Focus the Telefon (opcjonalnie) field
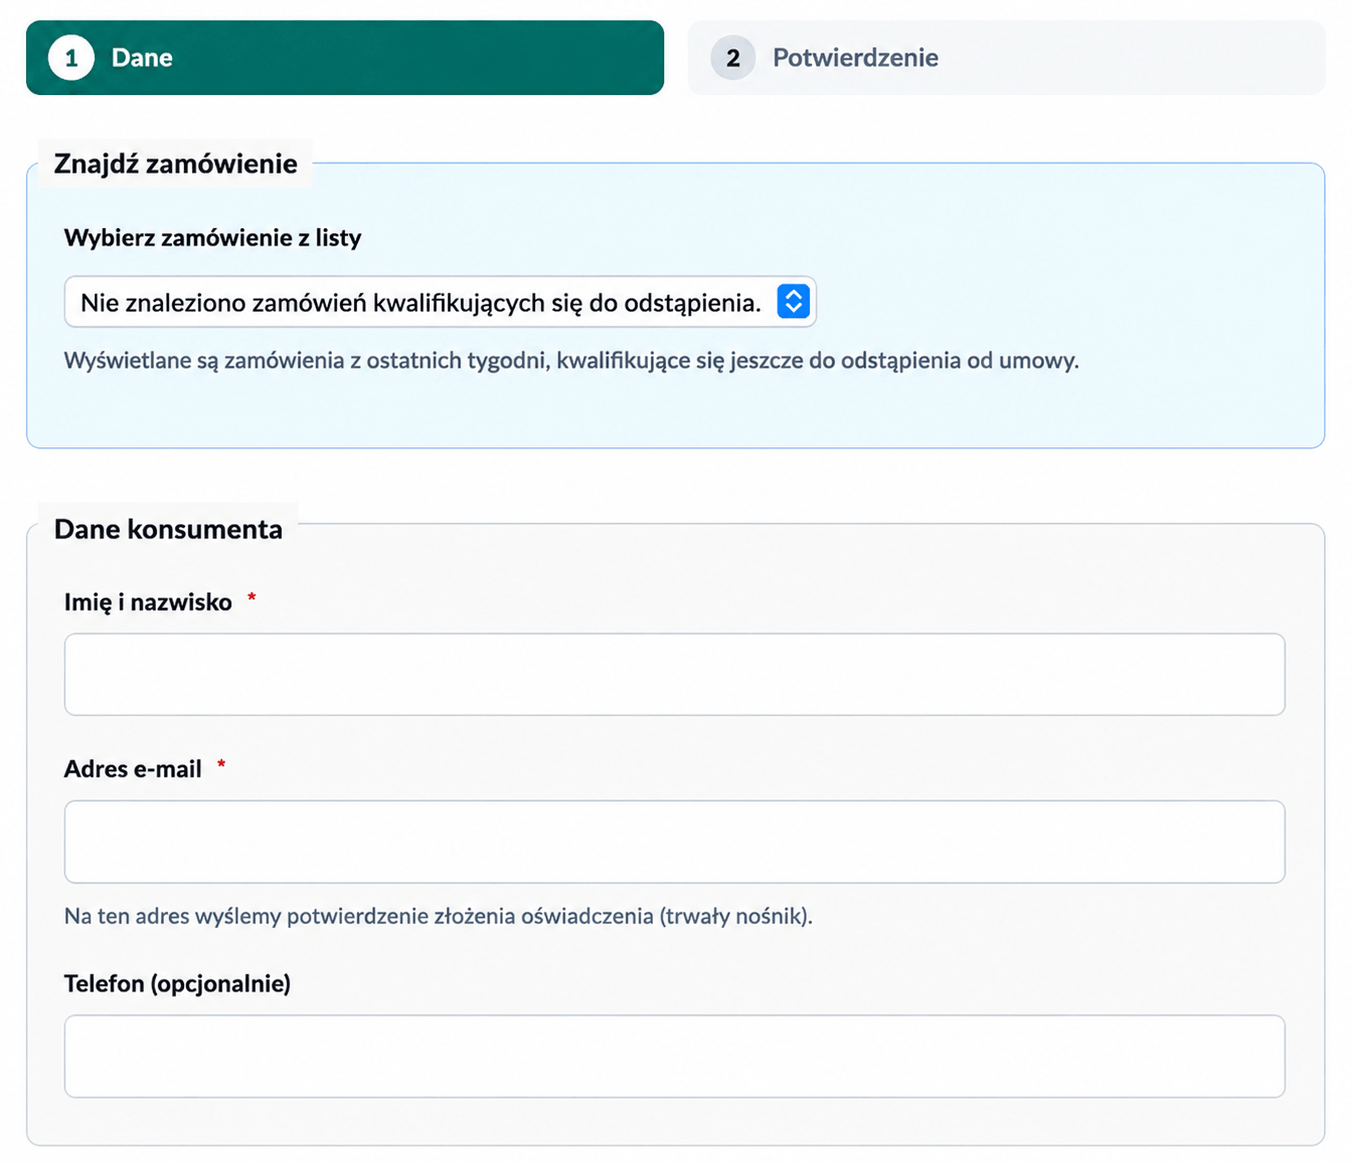This screenshot has height=1163, width=1352. click(674, 1056)
